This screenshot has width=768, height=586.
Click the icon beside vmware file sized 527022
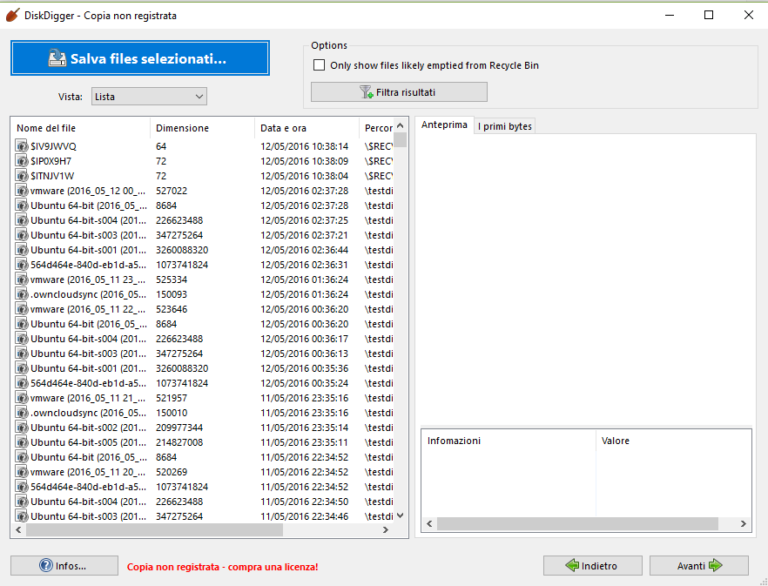(x=22, y=191)
